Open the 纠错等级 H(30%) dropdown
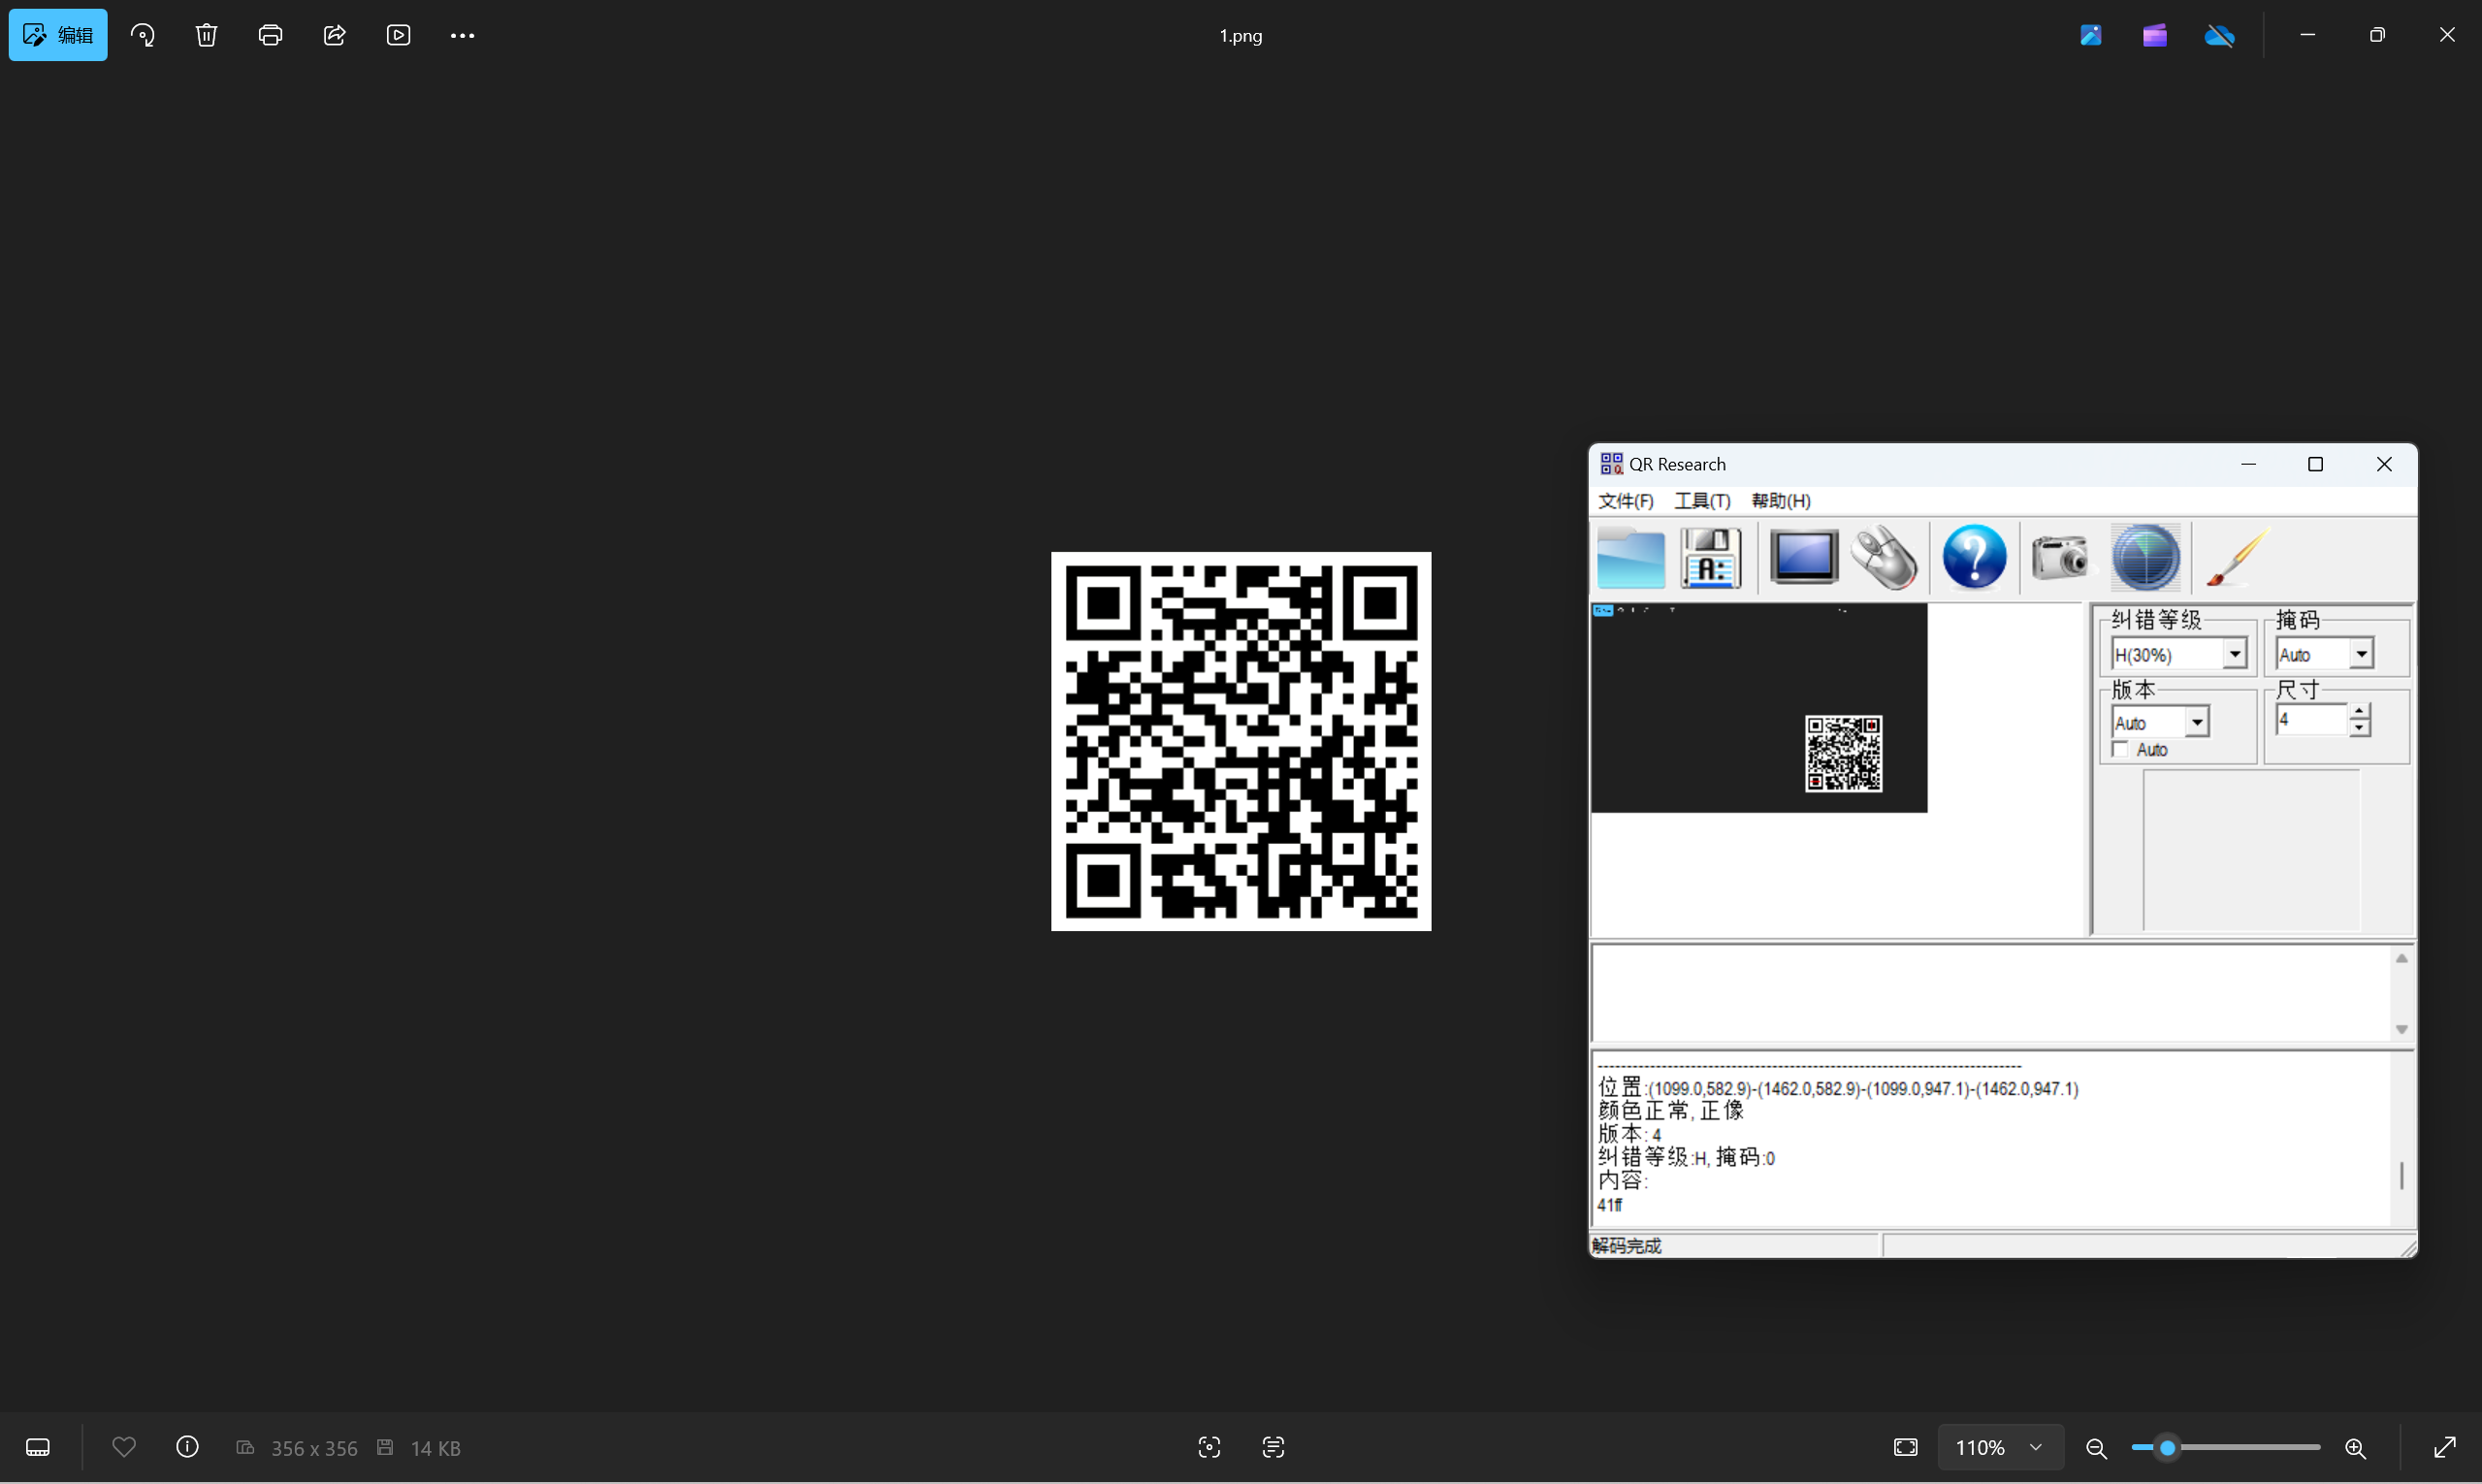 pyautogui.click(x=2179, y=655)
